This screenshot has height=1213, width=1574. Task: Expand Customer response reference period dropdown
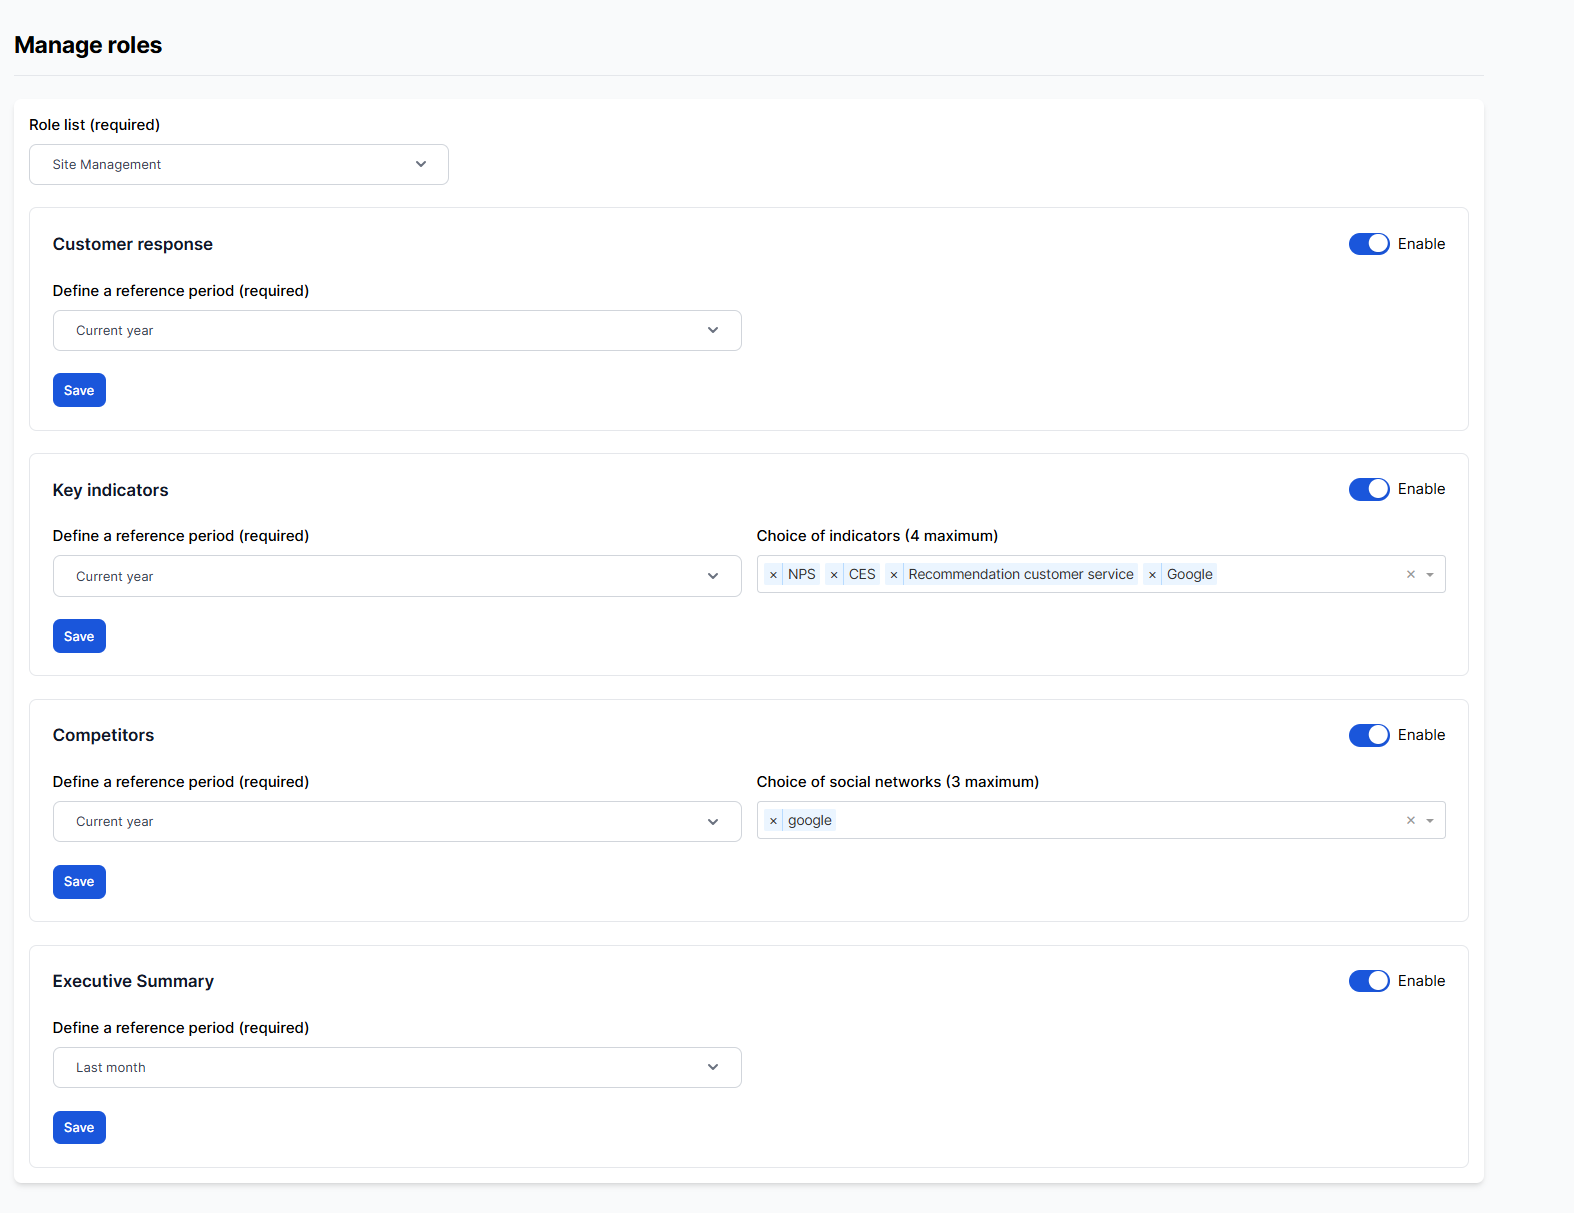click(396, 331)
